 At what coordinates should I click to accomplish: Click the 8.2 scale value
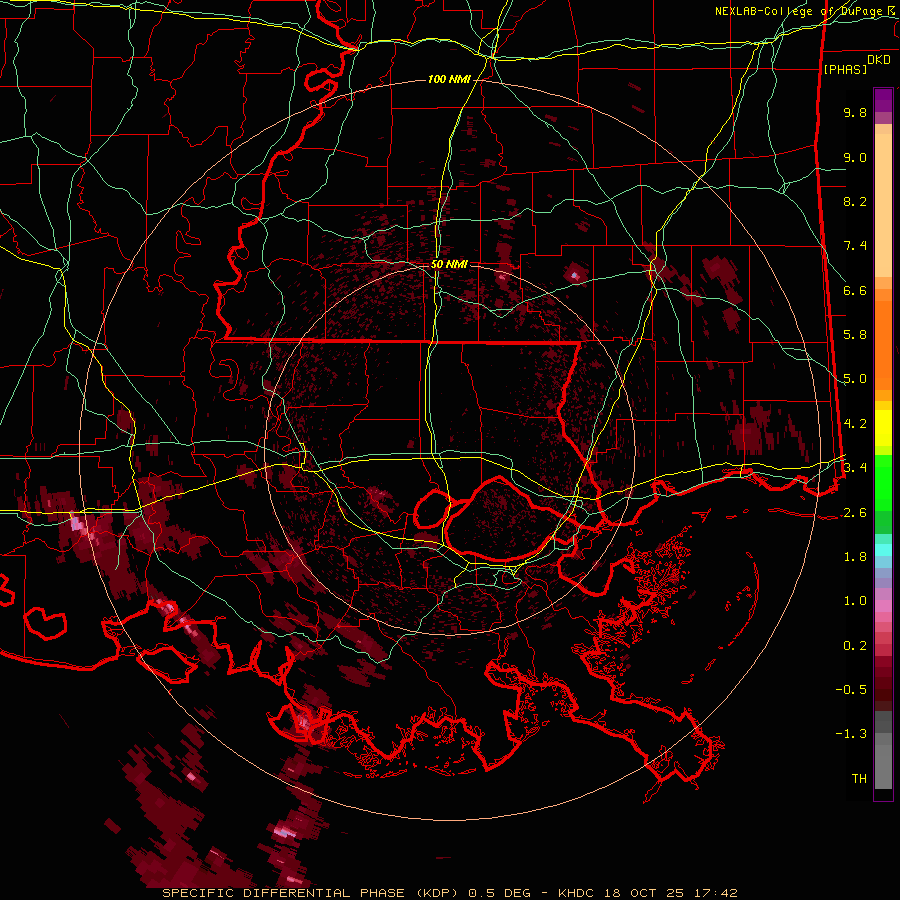(x=855, y=201)
